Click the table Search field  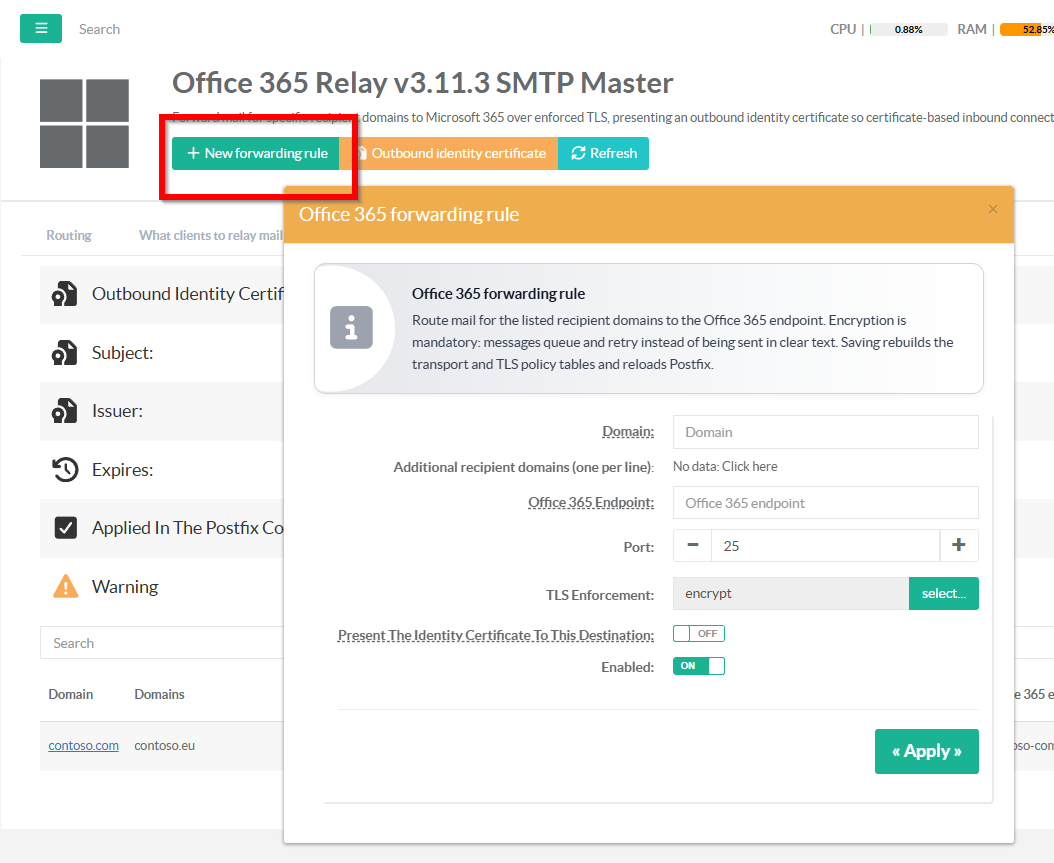tap(161, 643)
